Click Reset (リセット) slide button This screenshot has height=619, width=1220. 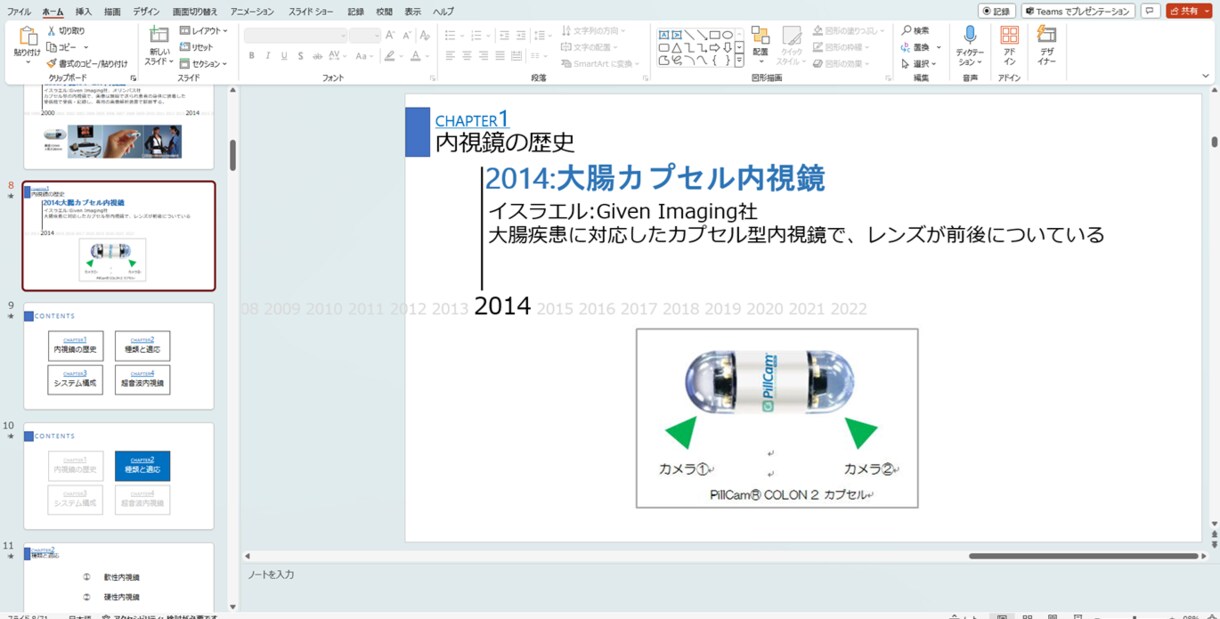(x=196, y=47)
